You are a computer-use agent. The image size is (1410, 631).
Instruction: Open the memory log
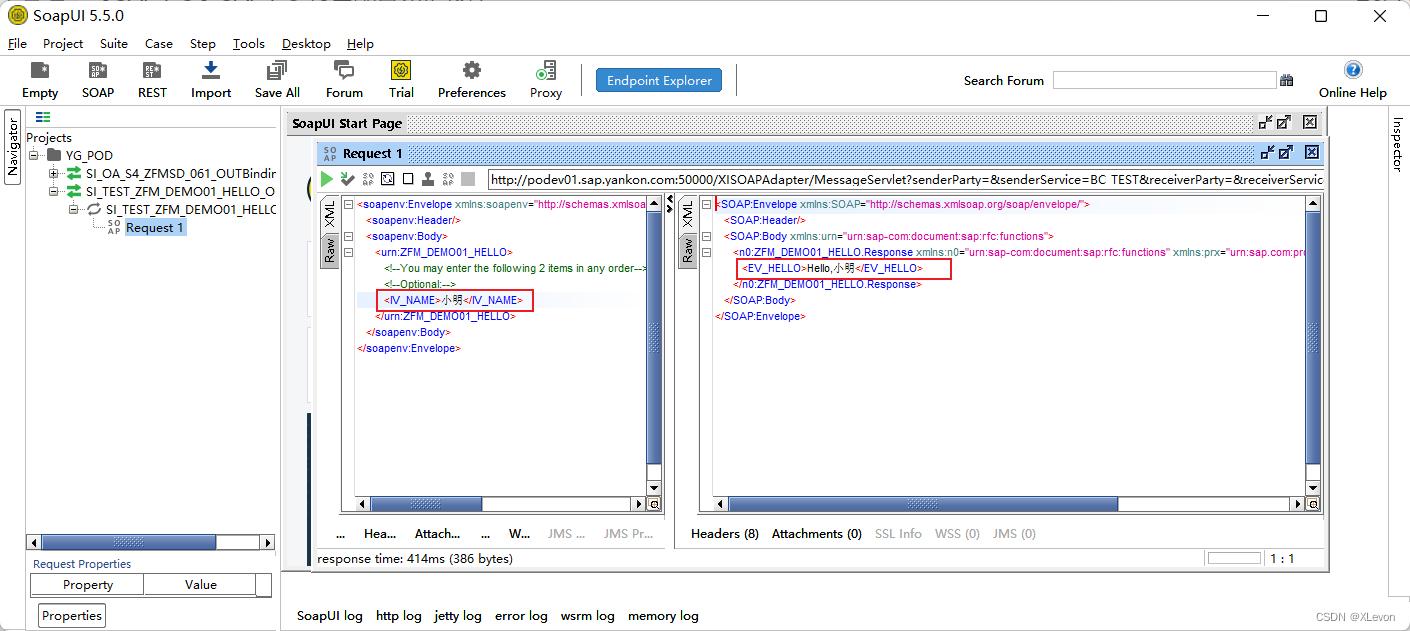point(663,615)
